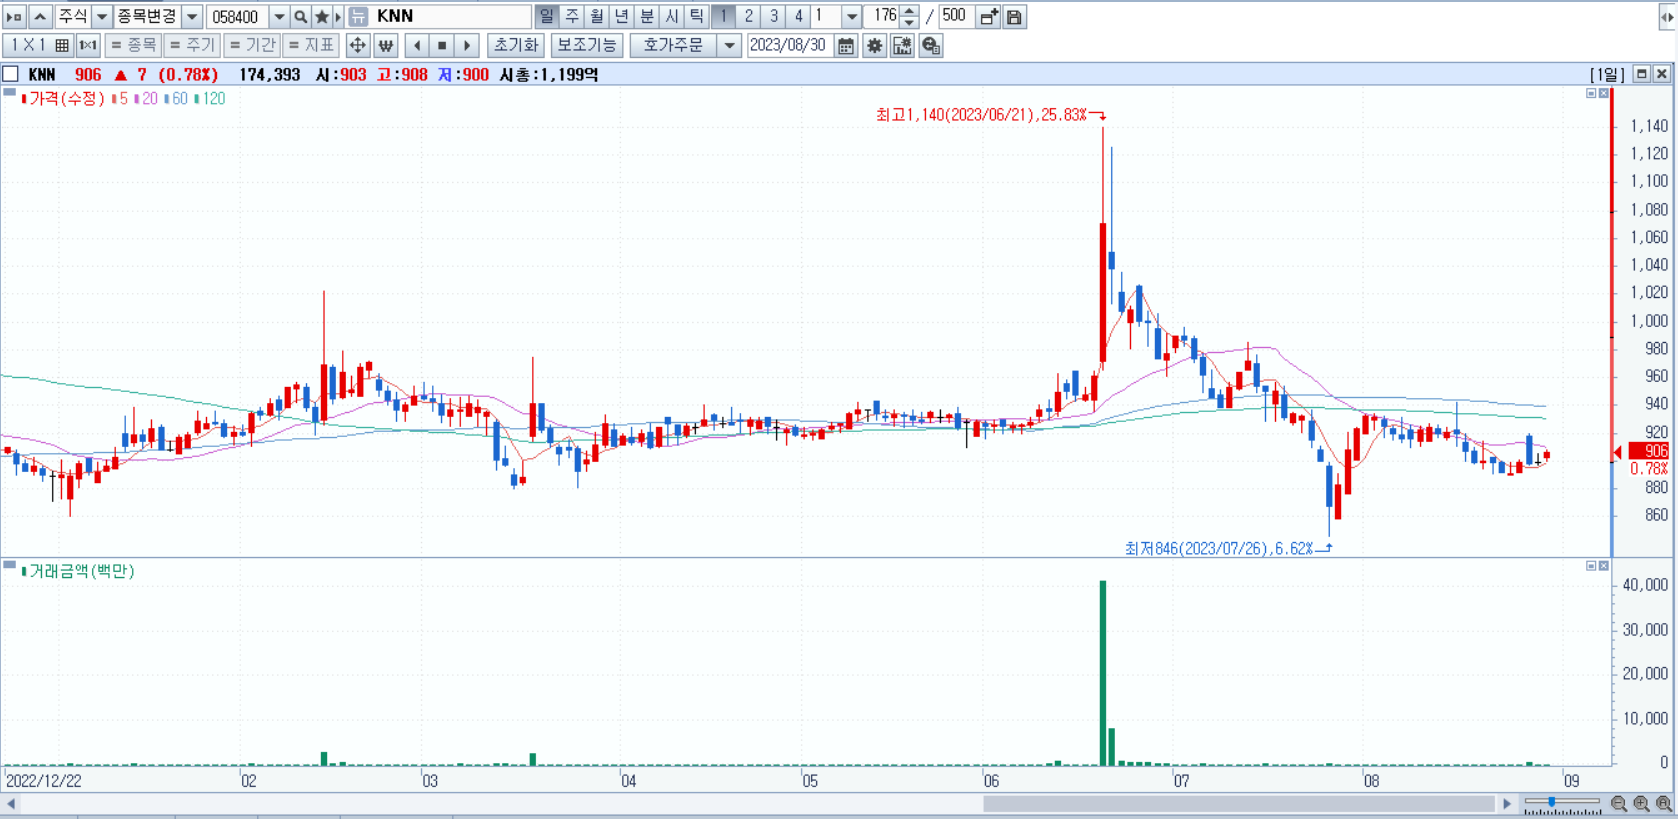Click the zoom in magnifier icon
1678x819 pixels.
pyautogui.click(x=1642, y=804)
